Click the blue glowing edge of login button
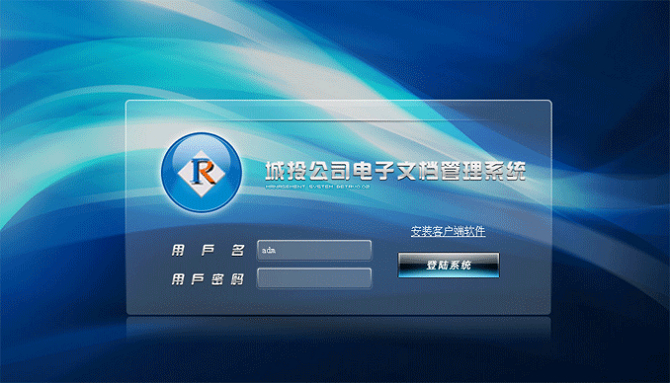Screen dimensions: 670x383 [x=448, y=275]
